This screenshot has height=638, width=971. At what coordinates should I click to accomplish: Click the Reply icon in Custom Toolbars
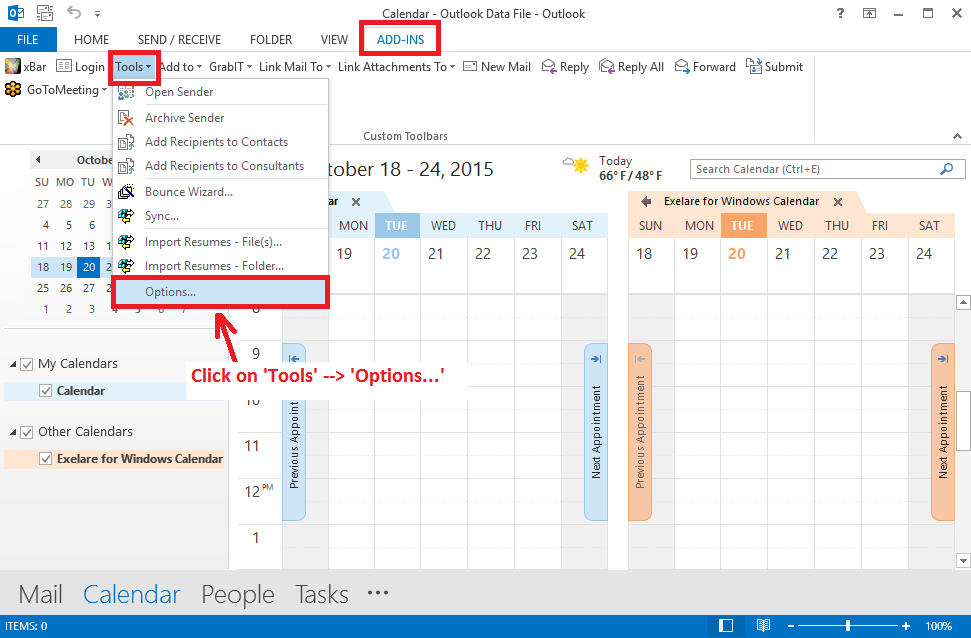click(x=549, y=66)
